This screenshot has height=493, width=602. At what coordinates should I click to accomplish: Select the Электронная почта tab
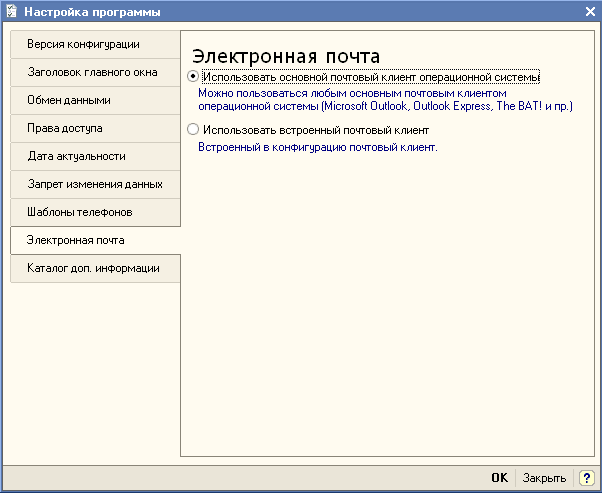[x=95, y=241]
